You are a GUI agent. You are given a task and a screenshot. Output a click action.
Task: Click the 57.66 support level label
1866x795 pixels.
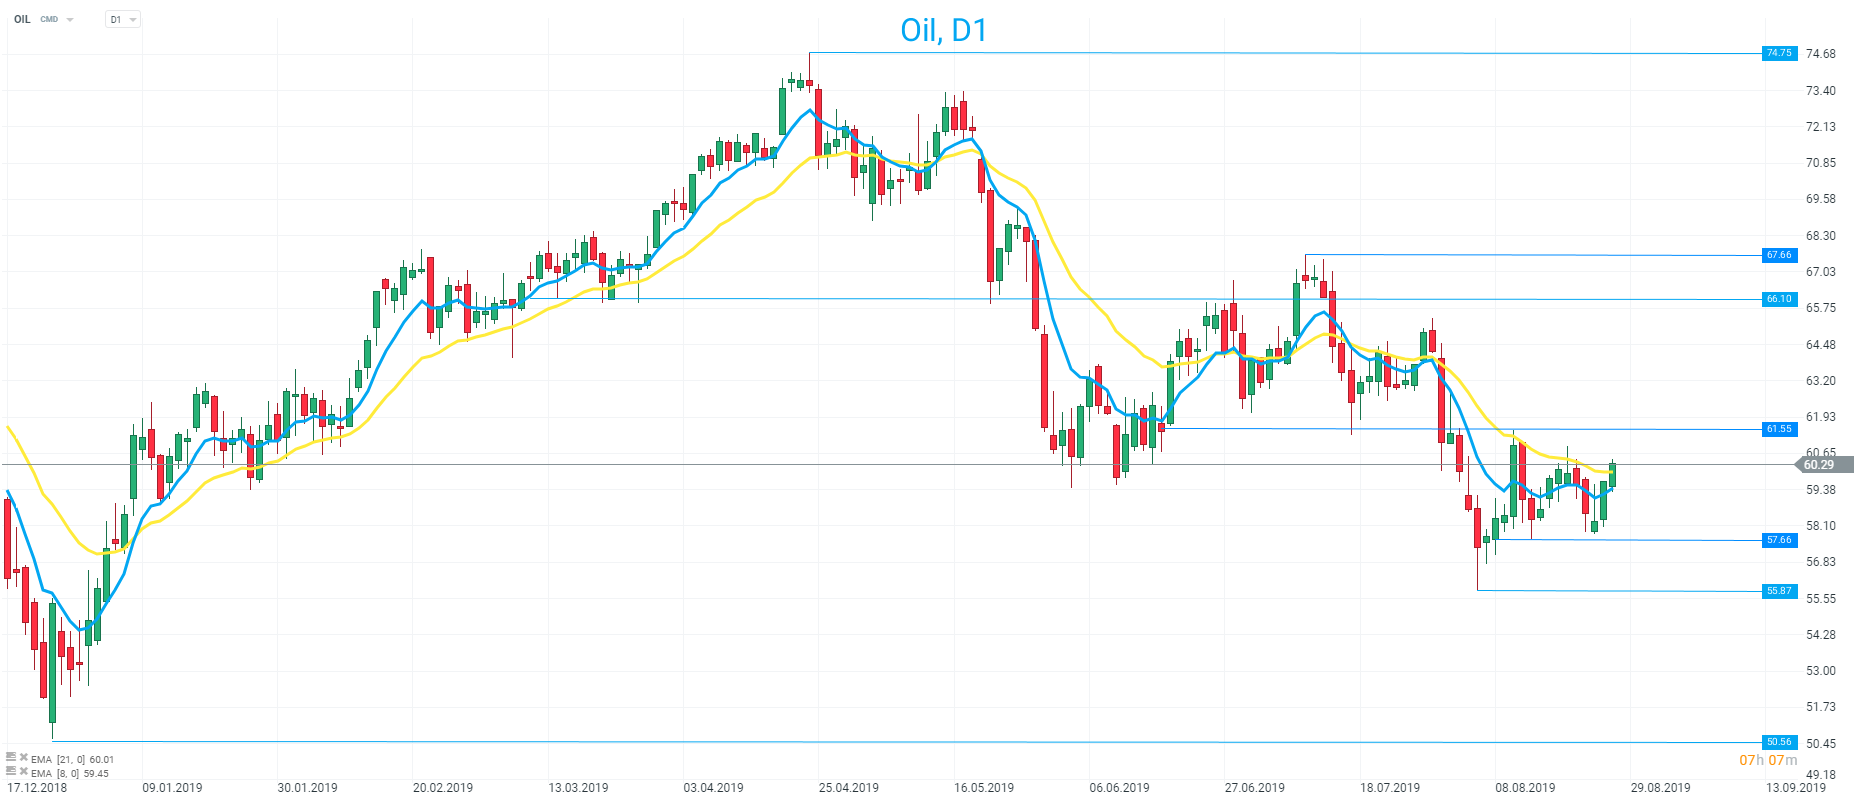click(x=1779, y=540)
